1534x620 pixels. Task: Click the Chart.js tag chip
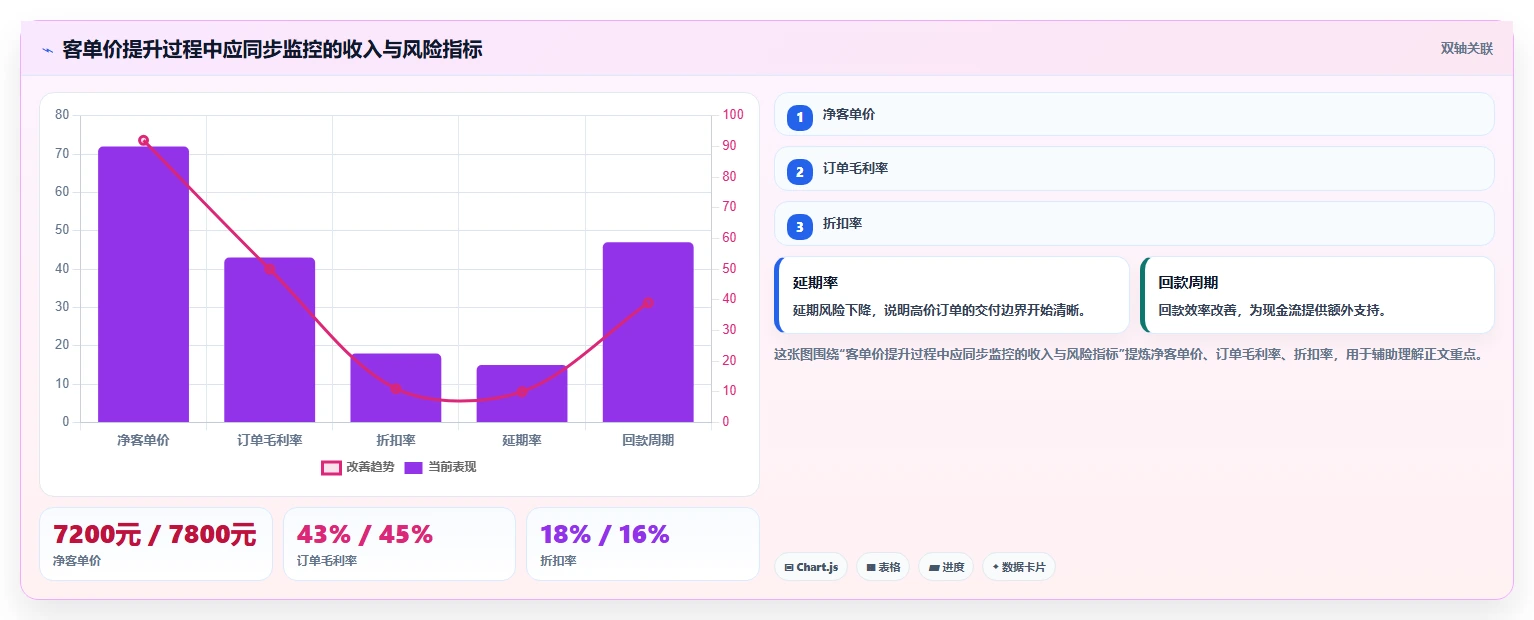pos(811,567)
